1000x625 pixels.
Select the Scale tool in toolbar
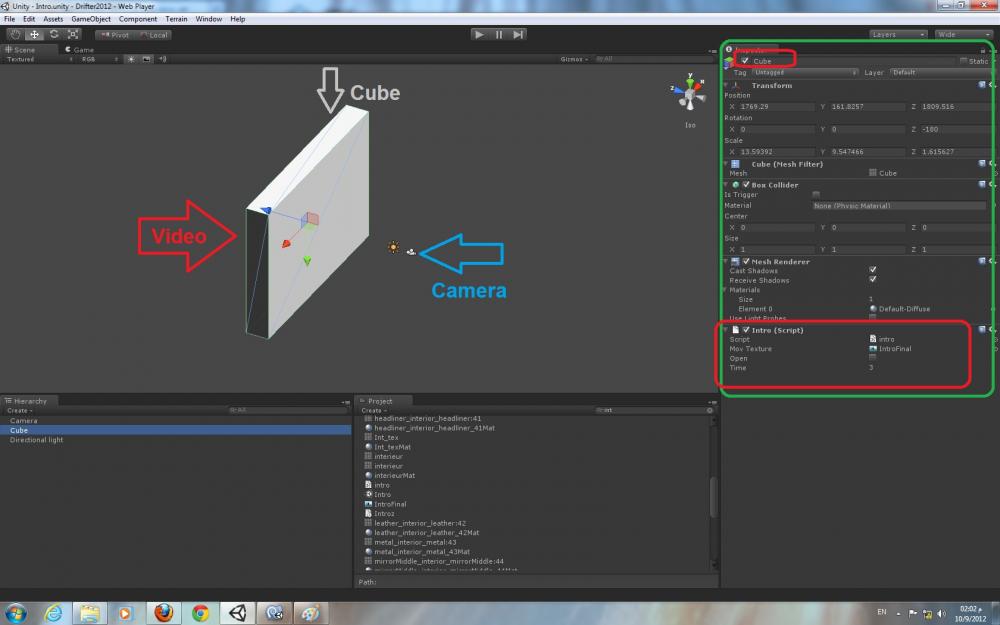point(73,34)
